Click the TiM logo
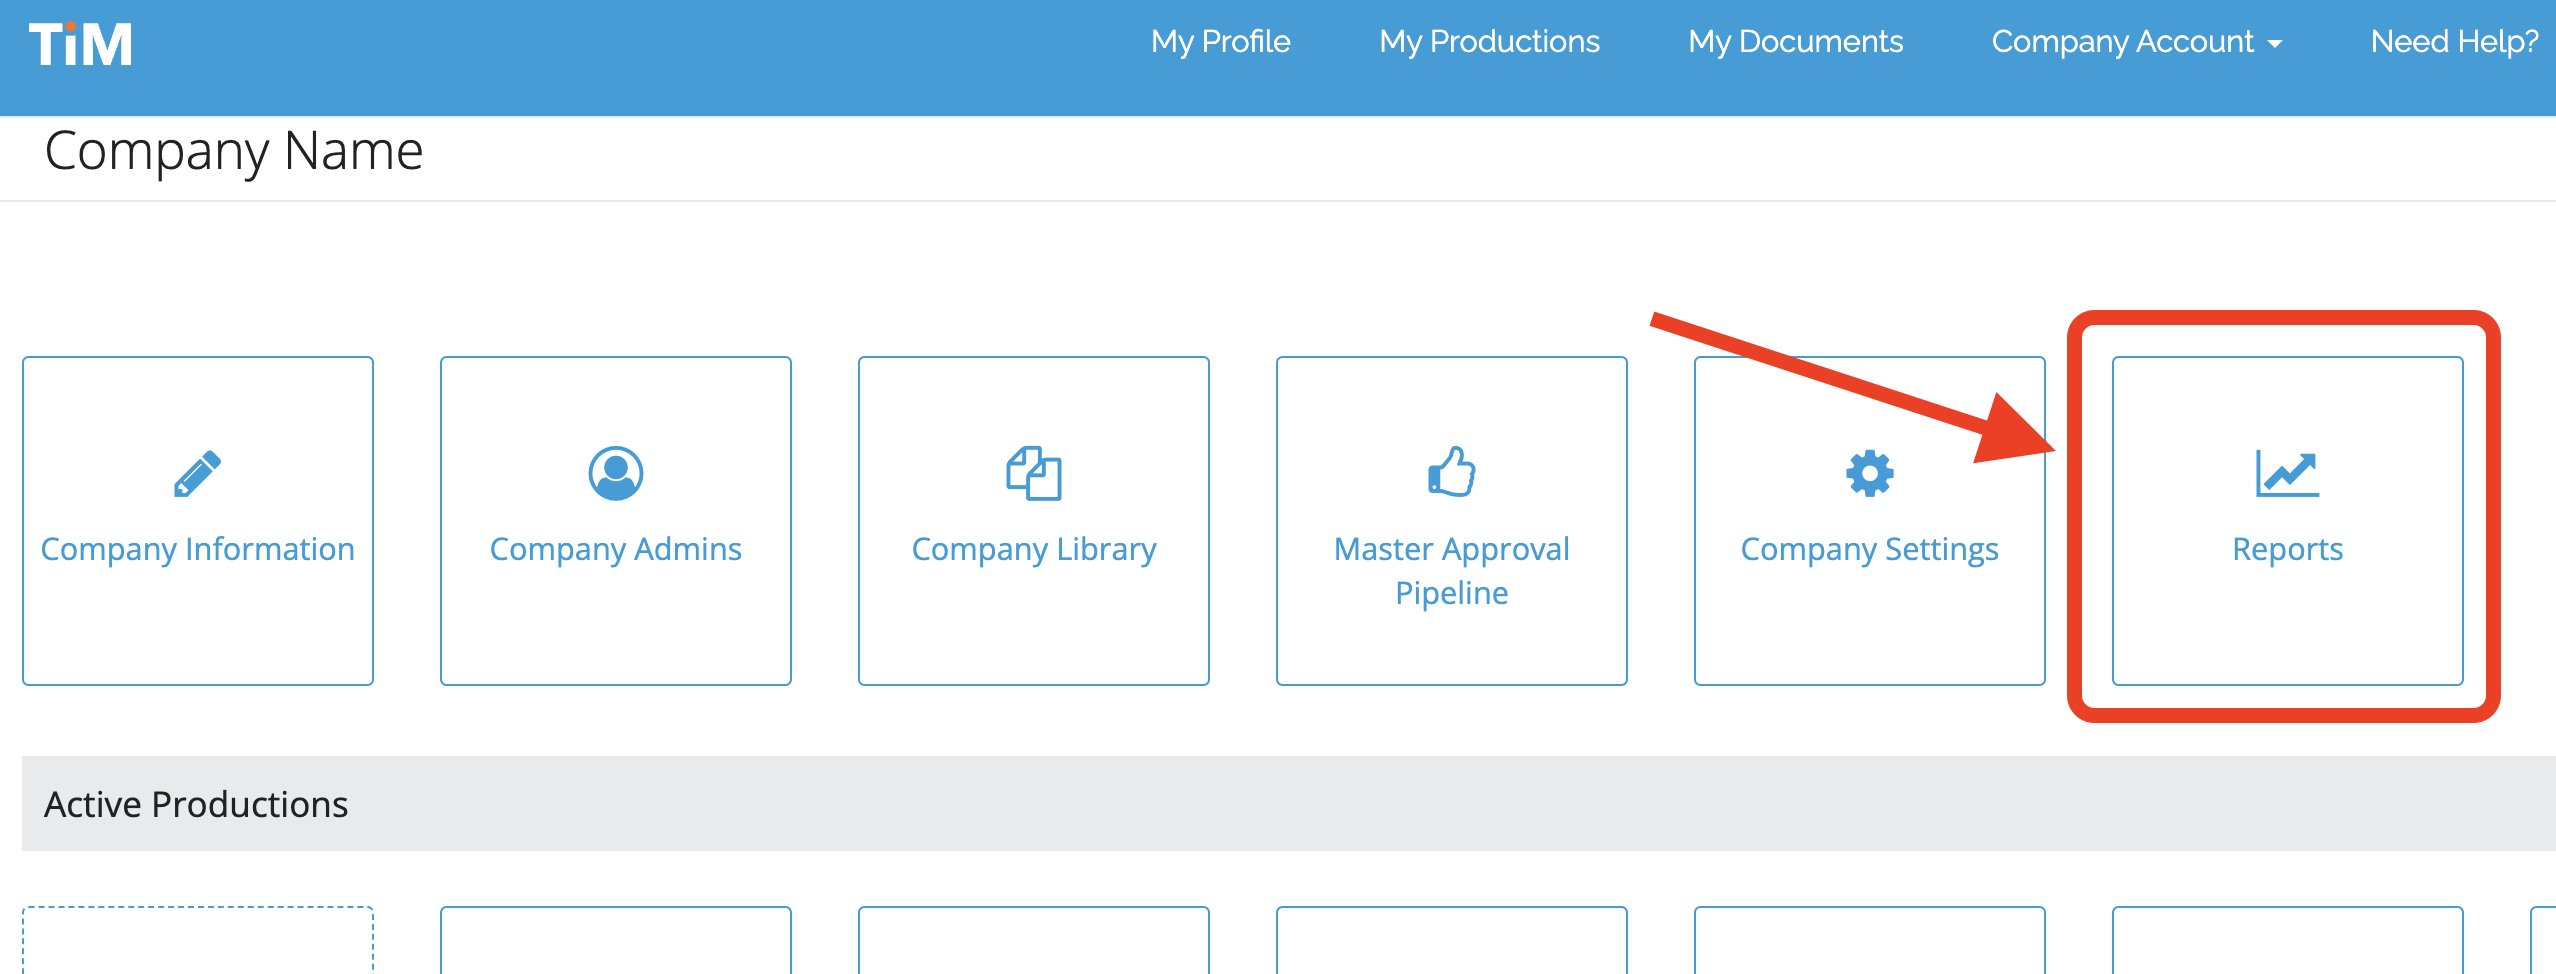 click(x=80, y=45)
